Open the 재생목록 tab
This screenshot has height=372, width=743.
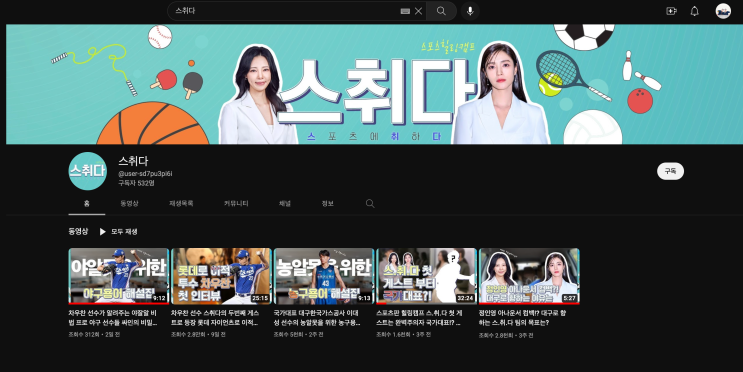click(x=181, y=203)
